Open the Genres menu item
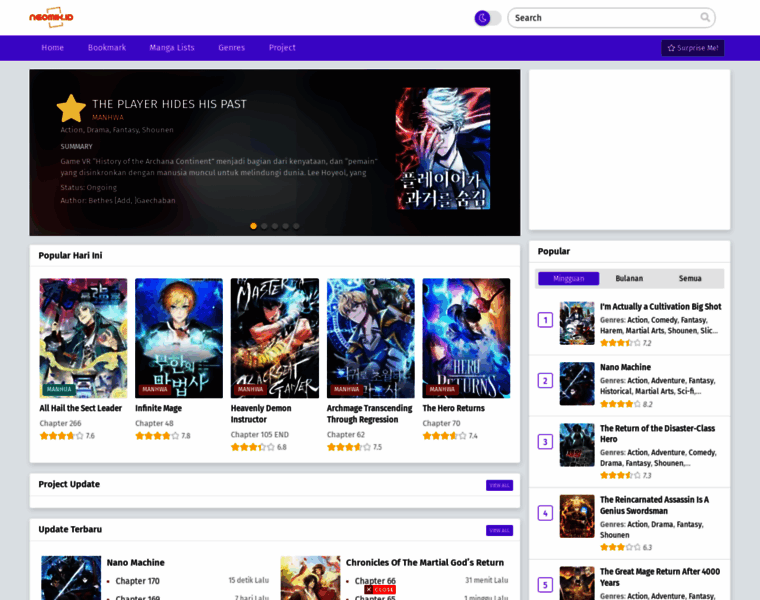The height and width of the screenshot is (600, 760). pyautogui.click(x=231, y=47)
